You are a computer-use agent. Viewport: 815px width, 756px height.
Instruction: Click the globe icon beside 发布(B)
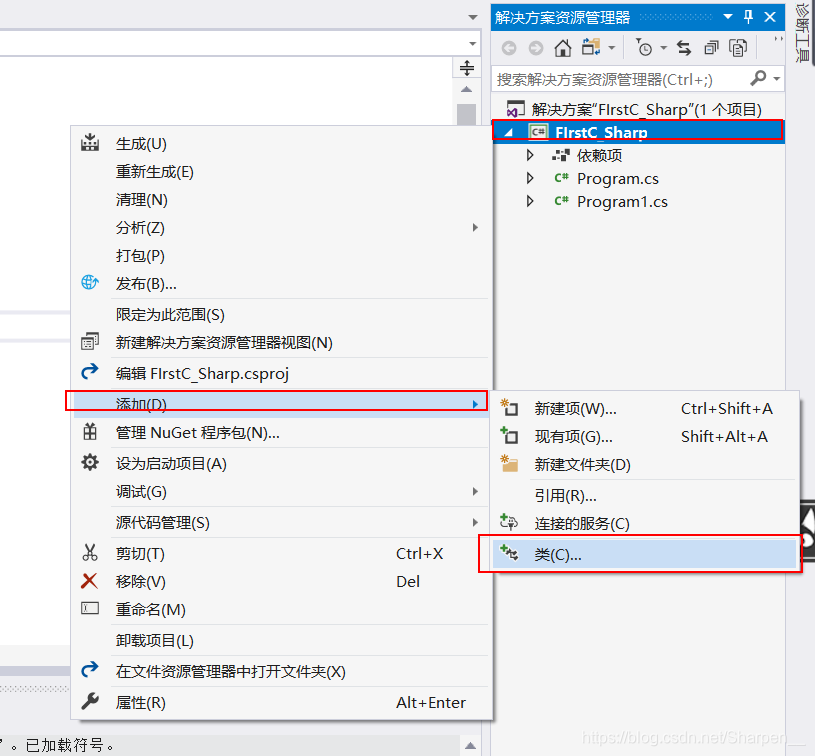click(x=90, y=283)
